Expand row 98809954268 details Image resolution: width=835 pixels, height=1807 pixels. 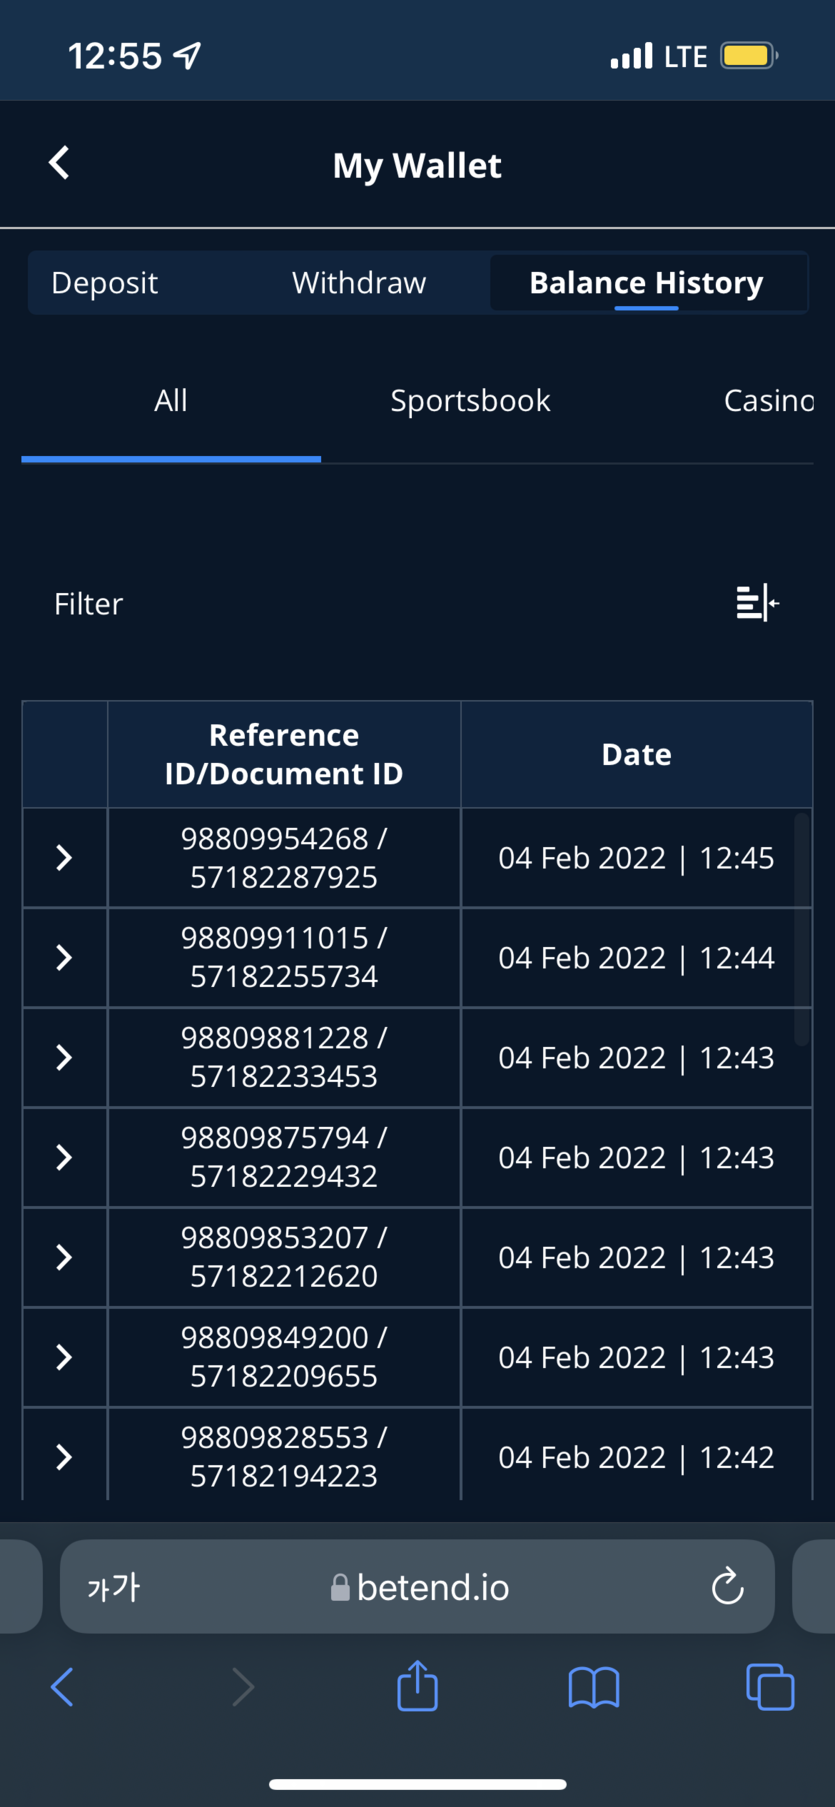pos(64,858)
